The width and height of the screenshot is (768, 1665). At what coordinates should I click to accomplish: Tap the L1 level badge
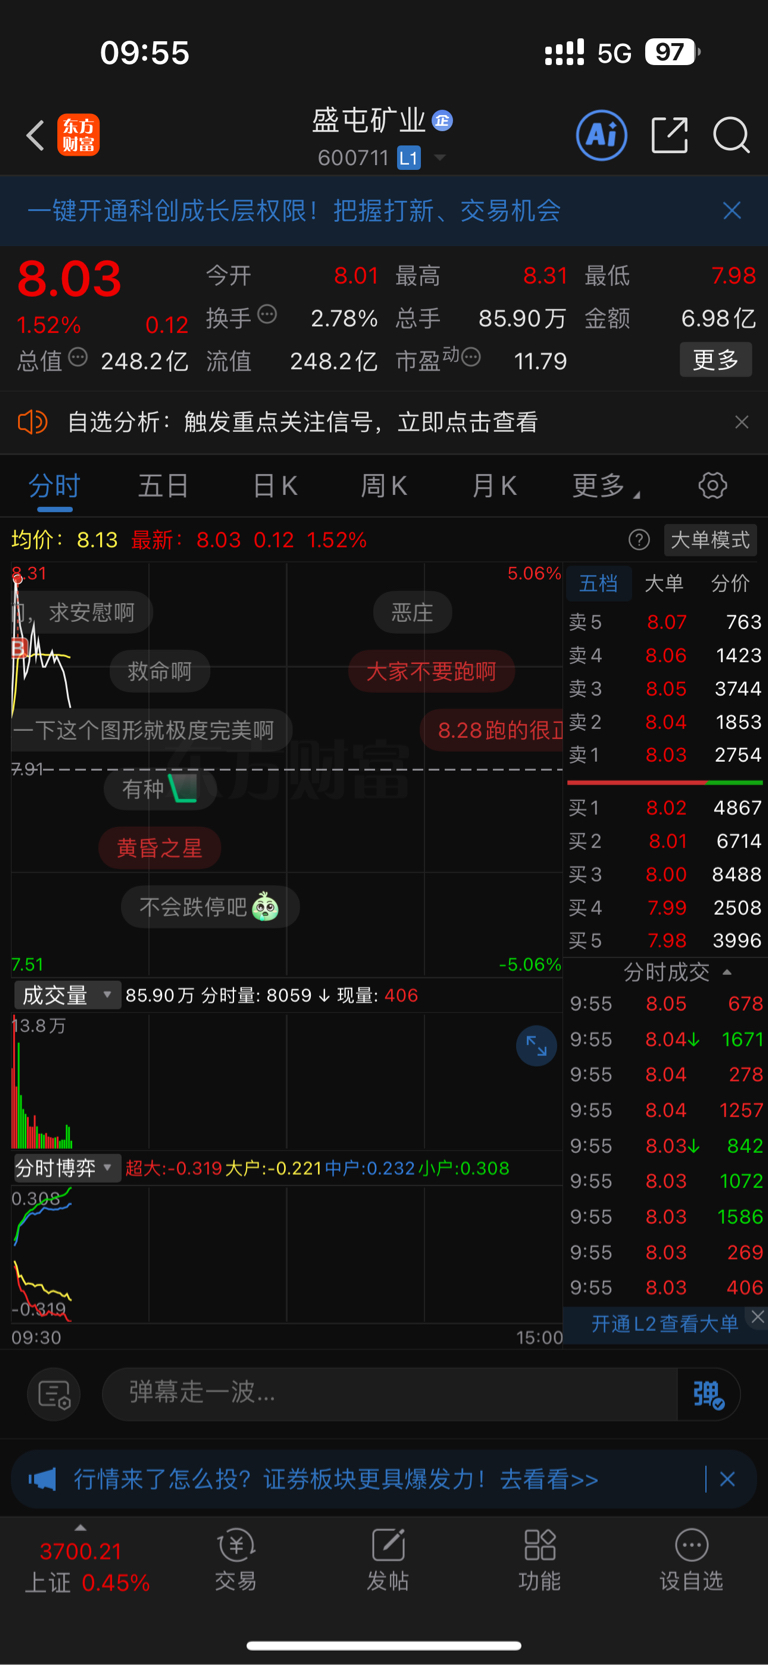click(x=408, y=158)
